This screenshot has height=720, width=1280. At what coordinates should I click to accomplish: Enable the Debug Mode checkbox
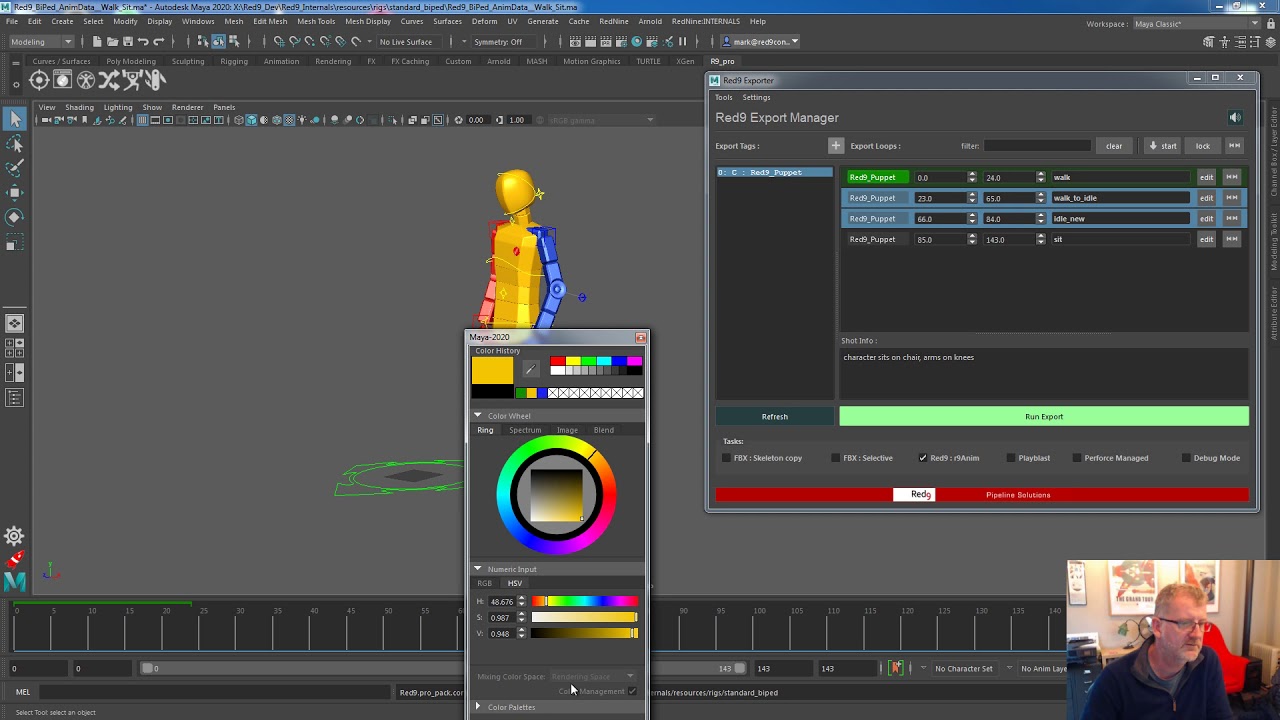tap(1186, 458)
